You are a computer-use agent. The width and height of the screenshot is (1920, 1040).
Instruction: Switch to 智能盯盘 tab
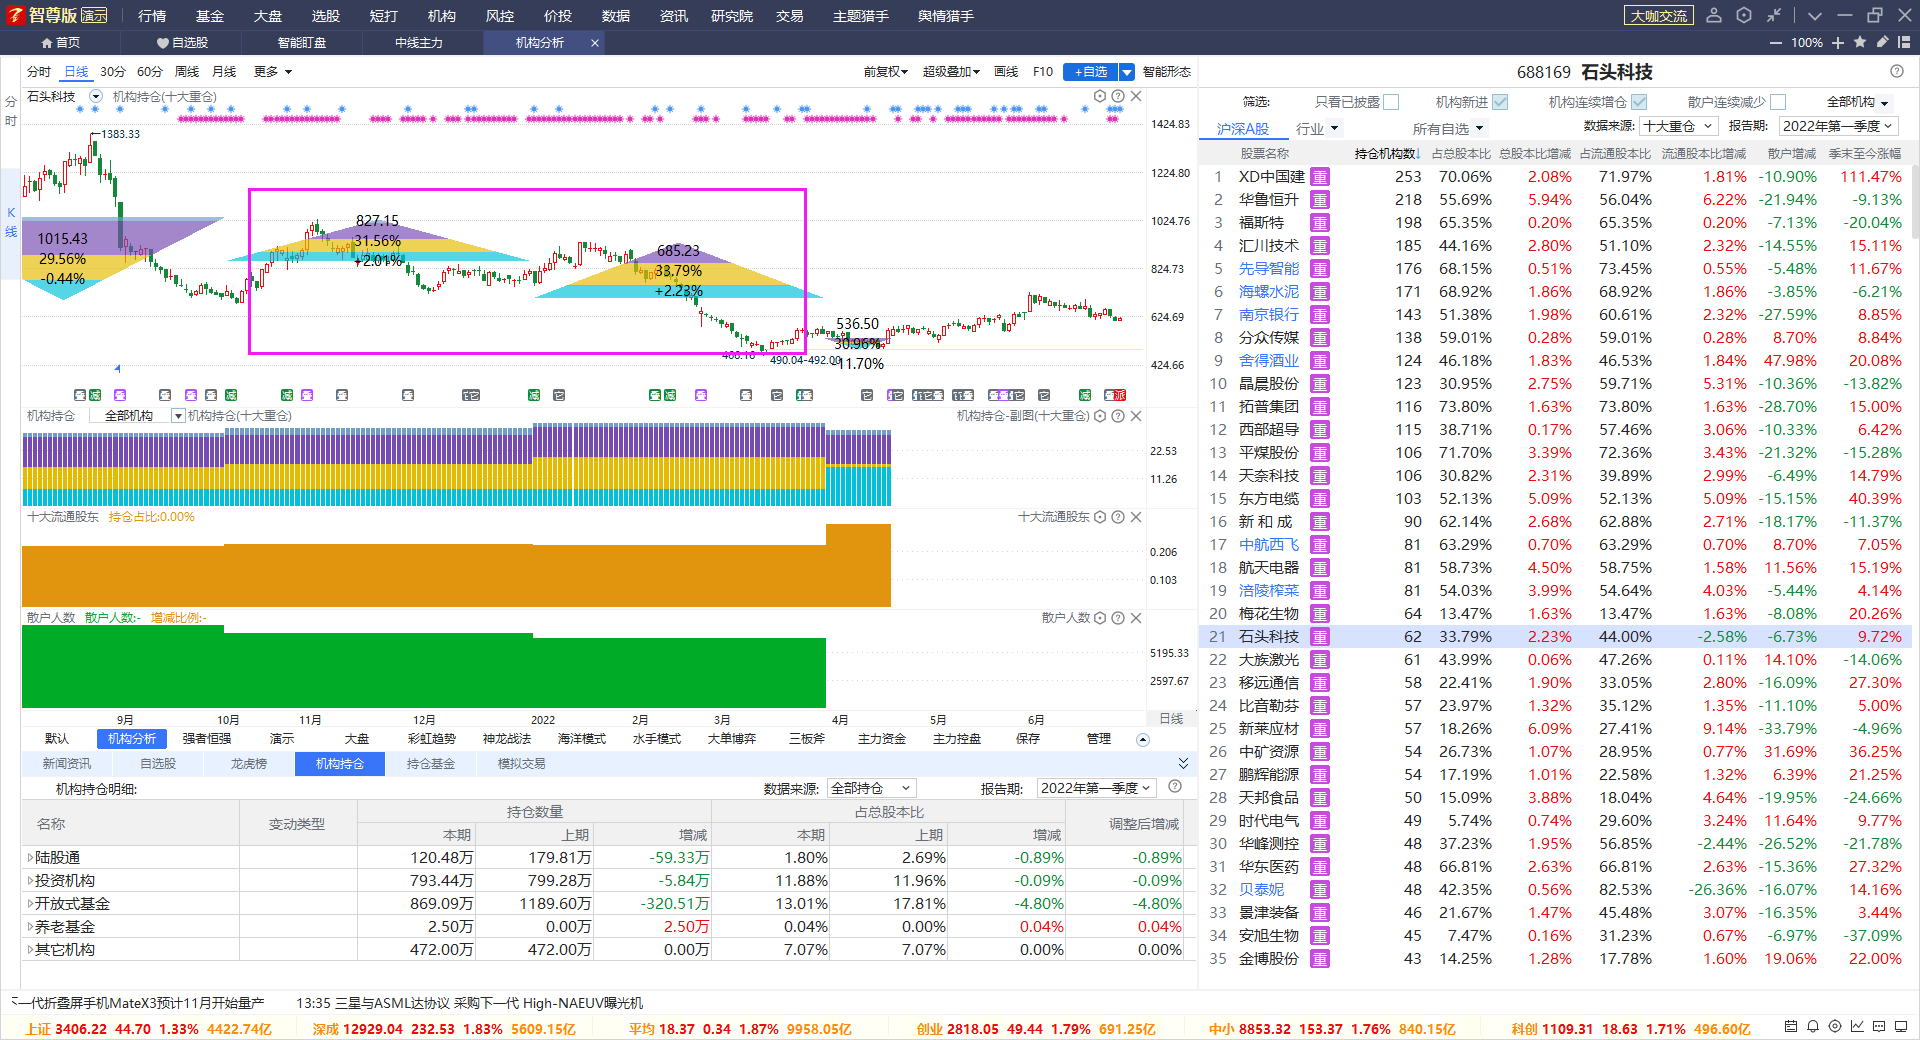pyautogui.click(x=302, y=43)
